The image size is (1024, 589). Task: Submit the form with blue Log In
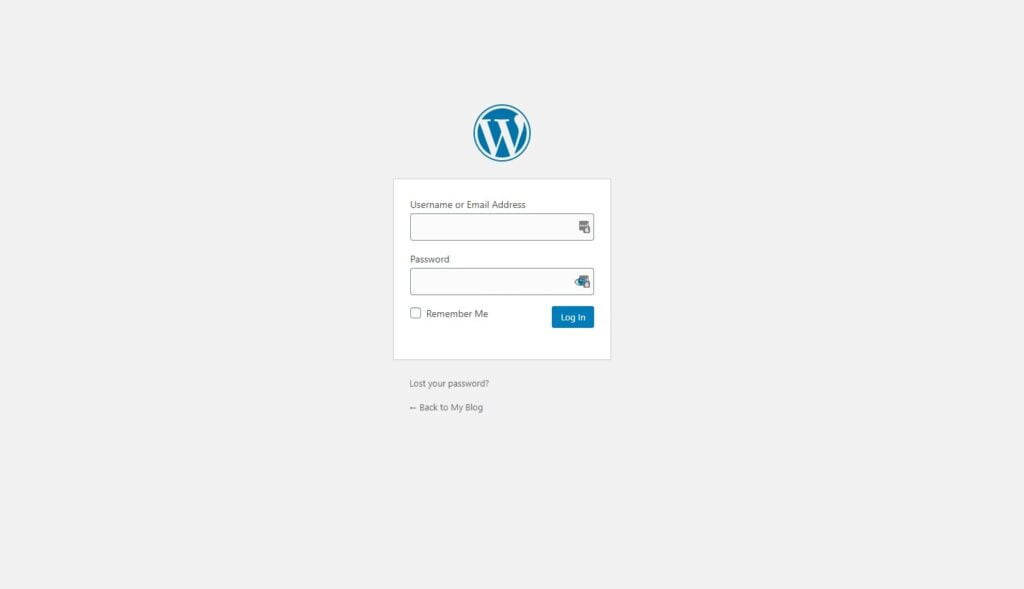point(573,317)
